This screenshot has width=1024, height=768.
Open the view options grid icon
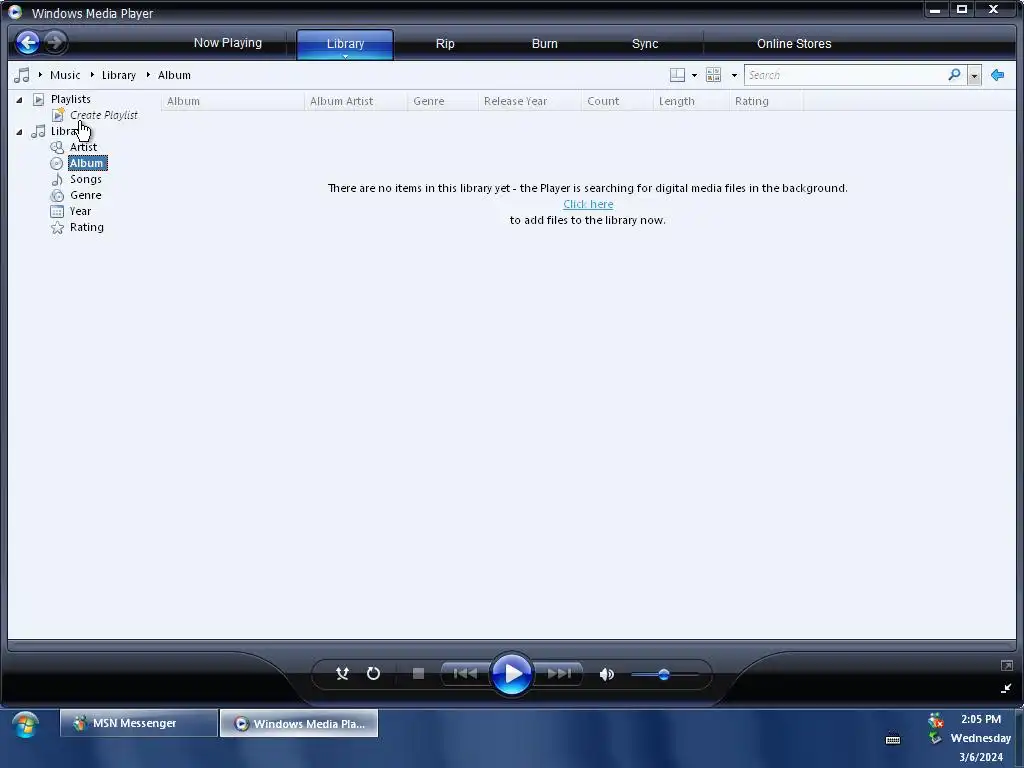coord(714,75)
